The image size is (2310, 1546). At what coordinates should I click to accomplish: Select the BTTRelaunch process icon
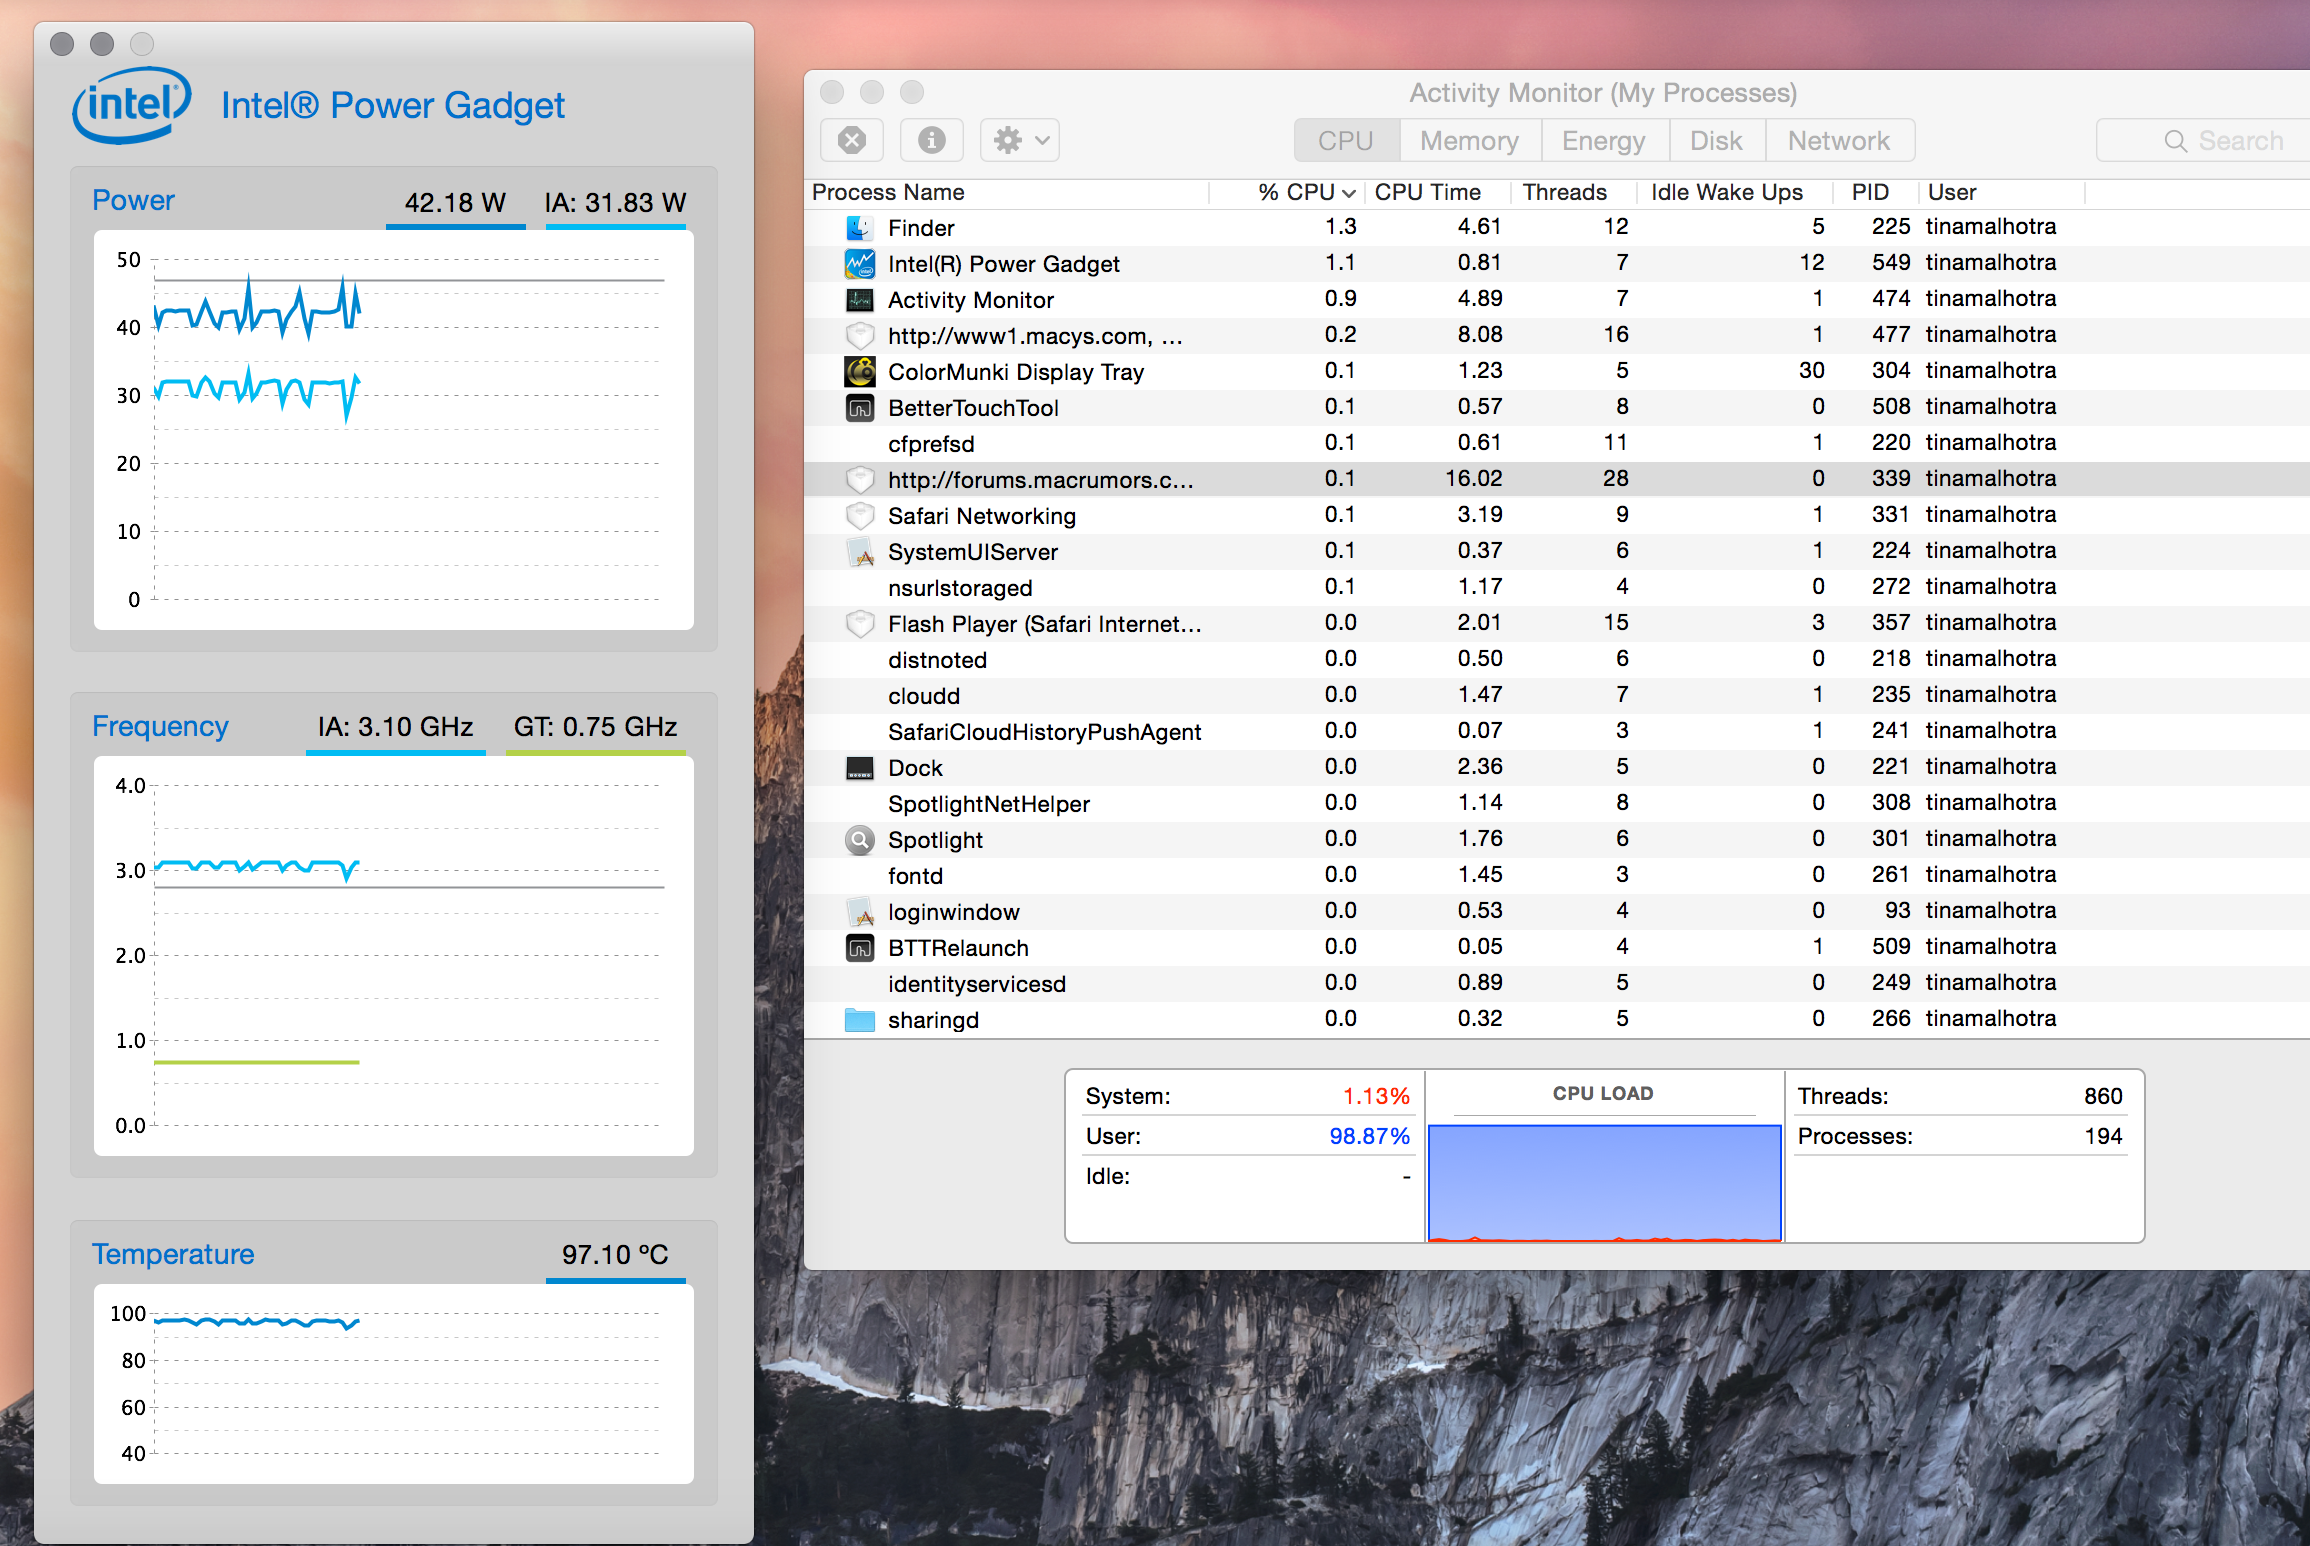coord(860,948)
